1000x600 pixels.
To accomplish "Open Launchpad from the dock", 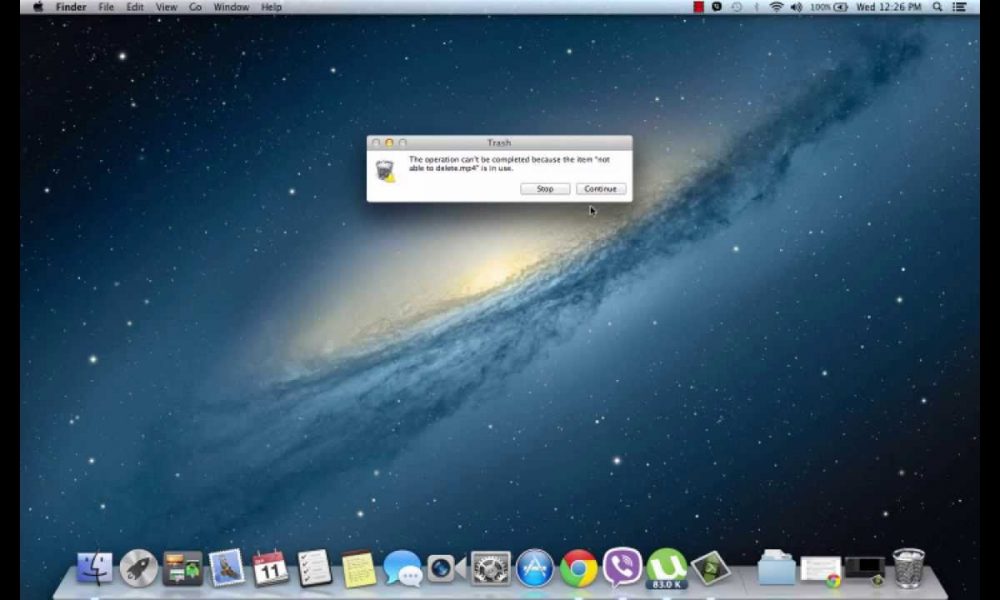I will tap(137, 568).
